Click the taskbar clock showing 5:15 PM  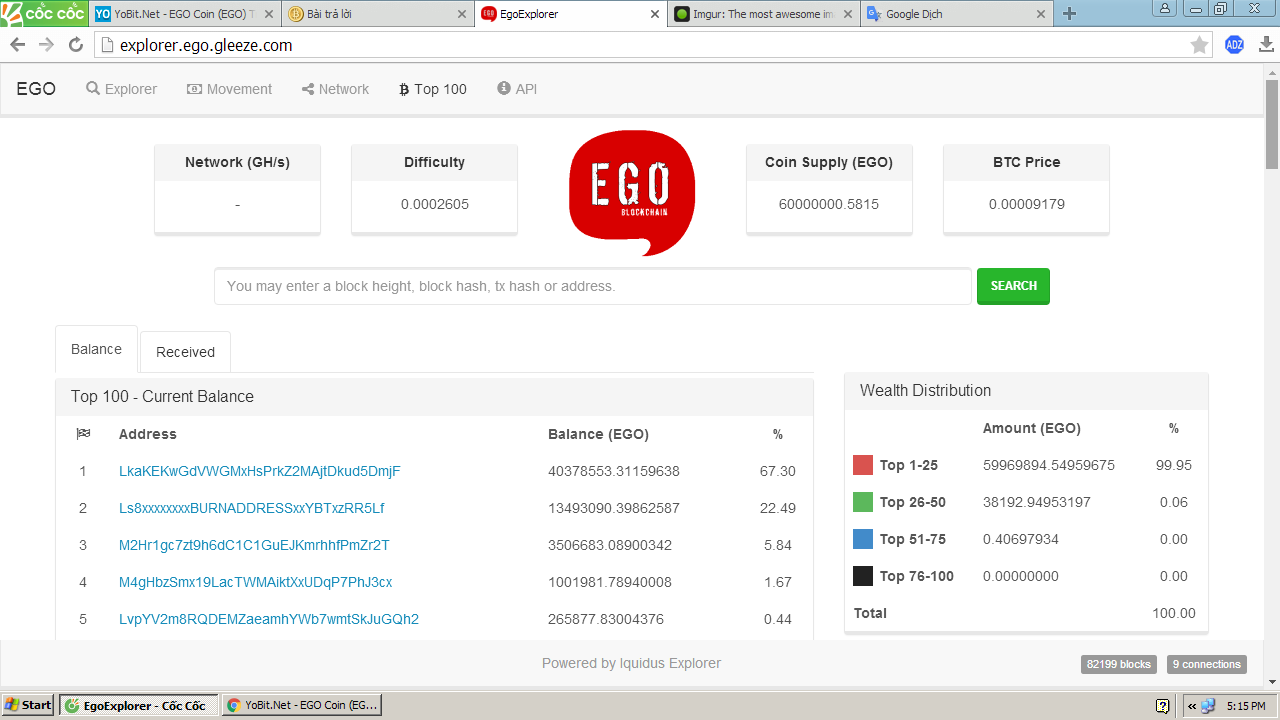click(1245, 705)
